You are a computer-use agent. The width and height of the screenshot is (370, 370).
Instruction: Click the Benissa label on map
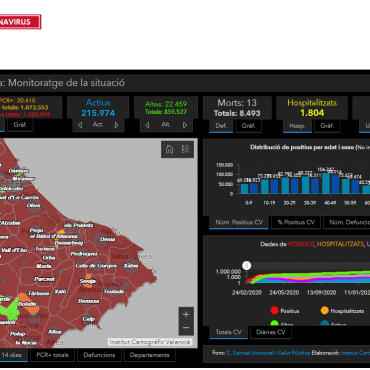tap(89, 301)
